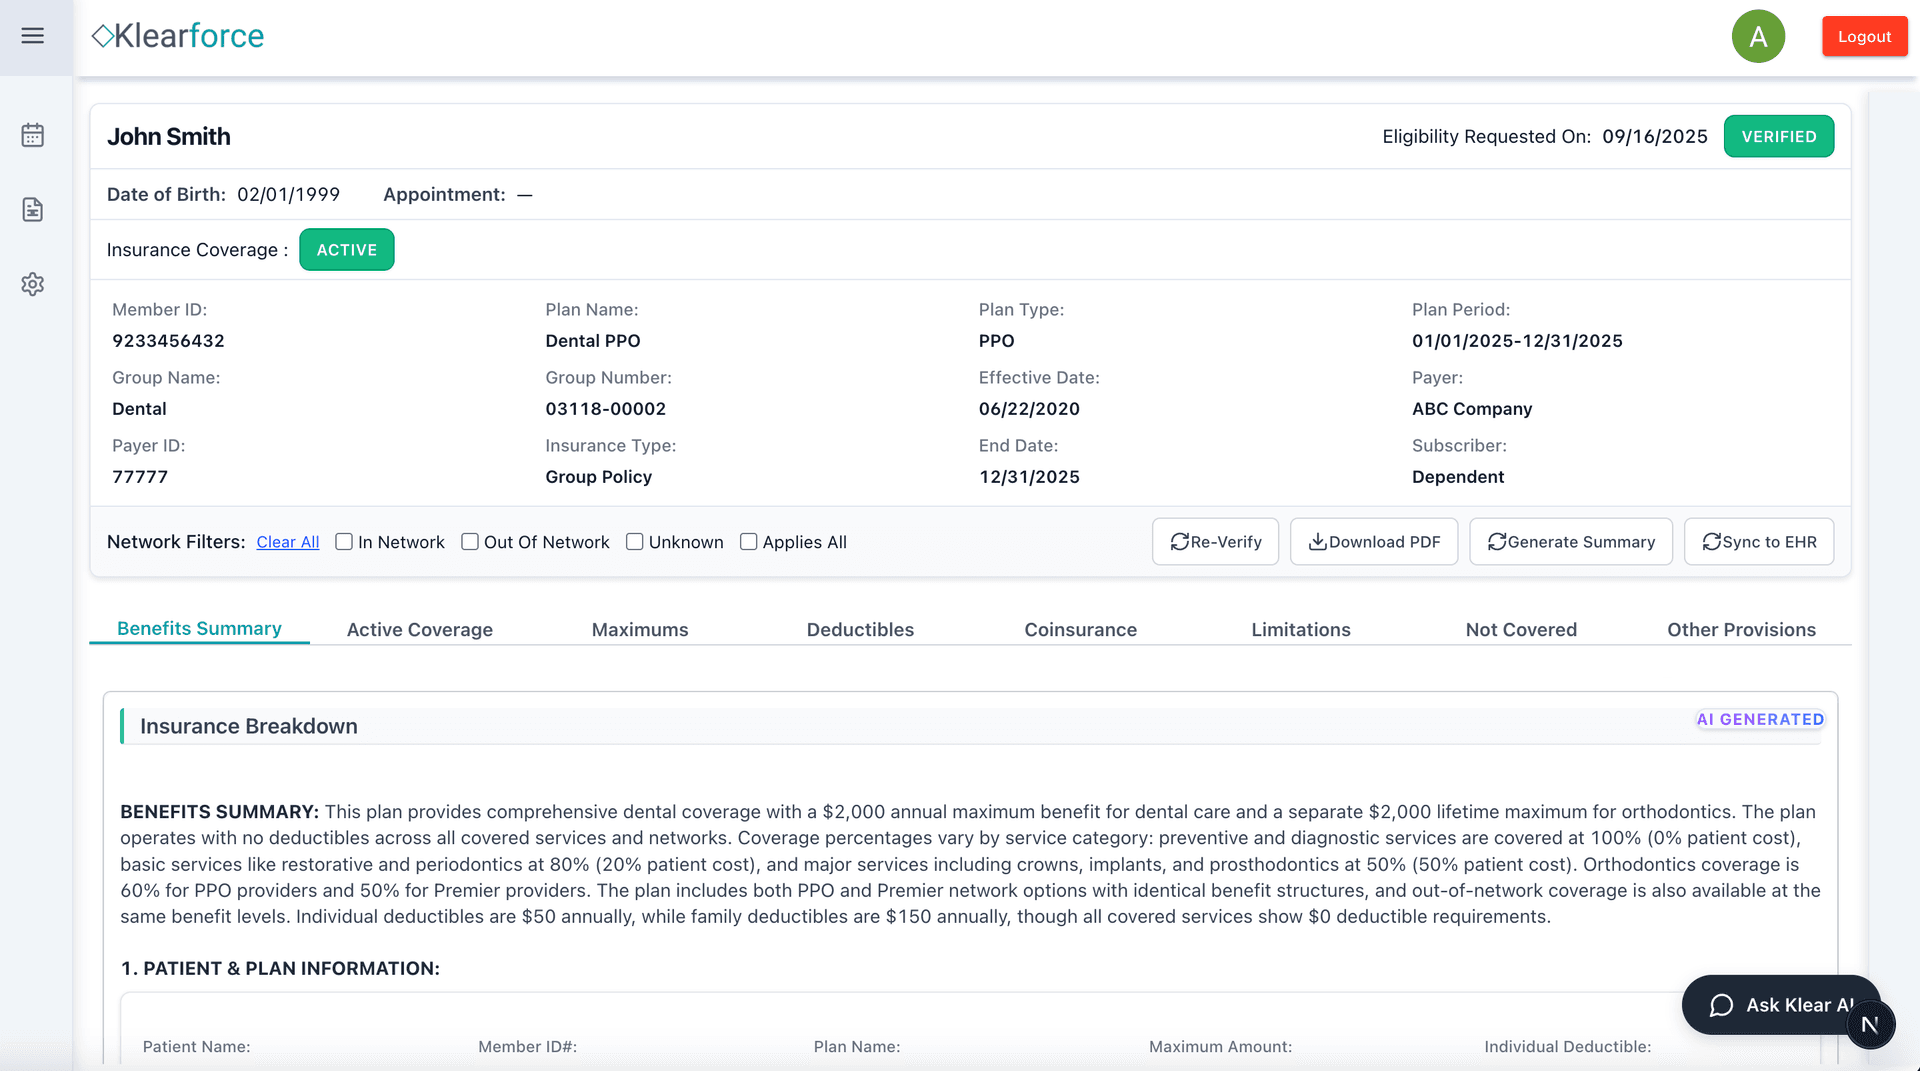The image size is (1920, 1071).
Task: Open the Limitations tab
Action: [1301, 629]
